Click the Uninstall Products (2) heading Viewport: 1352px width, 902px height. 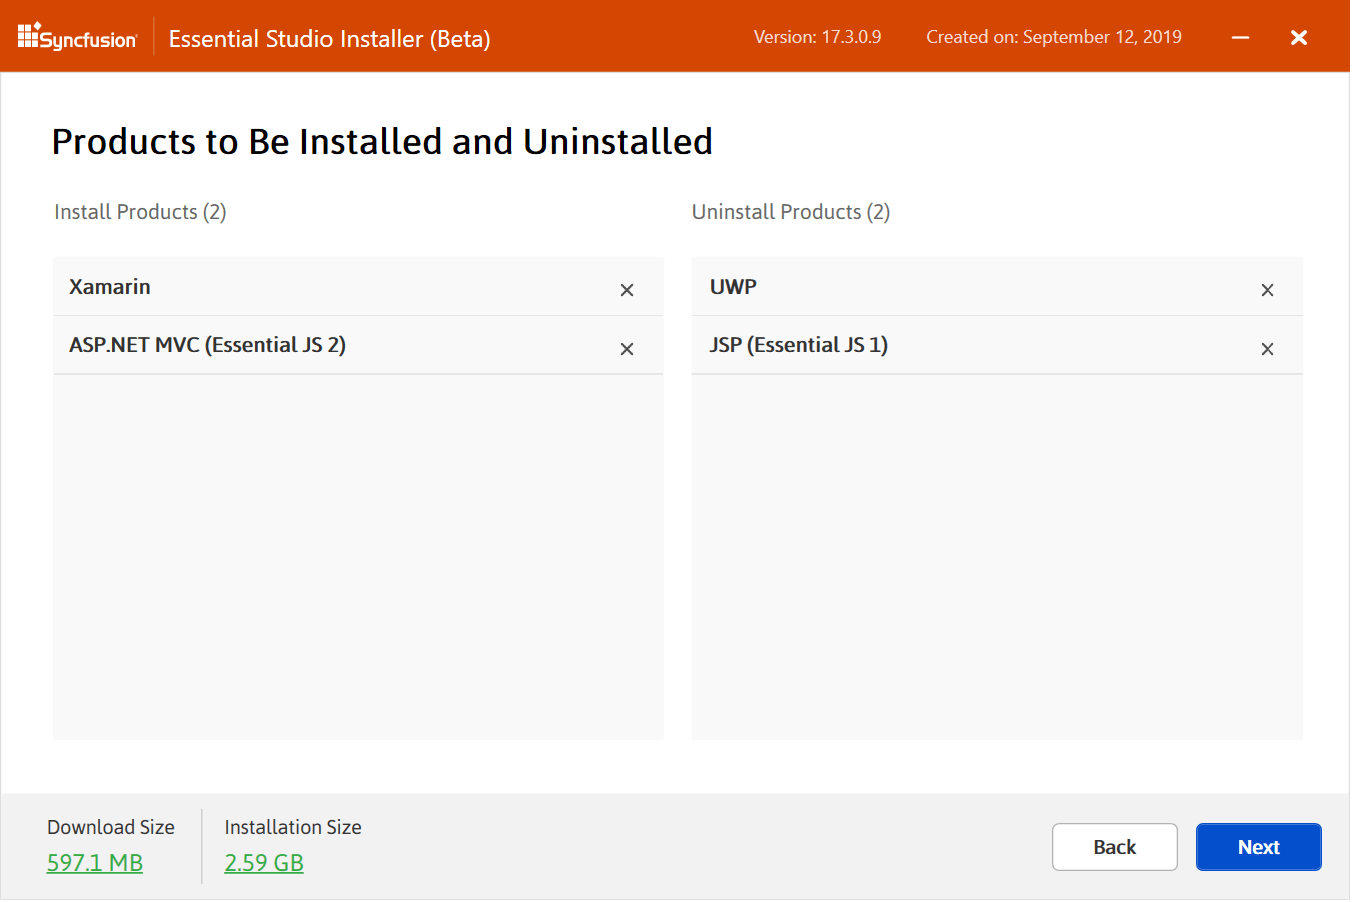coord(790,212)
